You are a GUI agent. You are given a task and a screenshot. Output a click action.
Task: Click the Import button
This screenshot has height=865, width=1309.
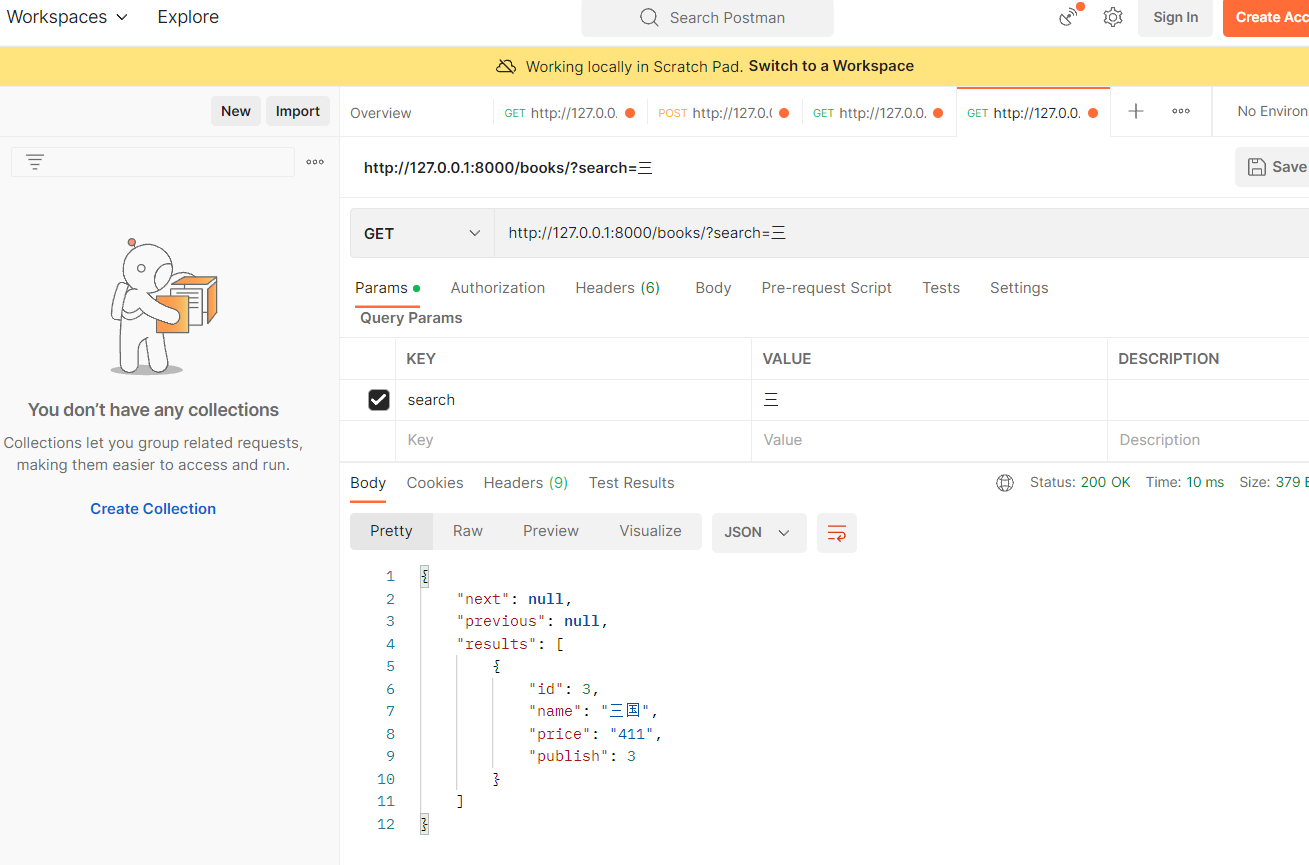(298, 111)
